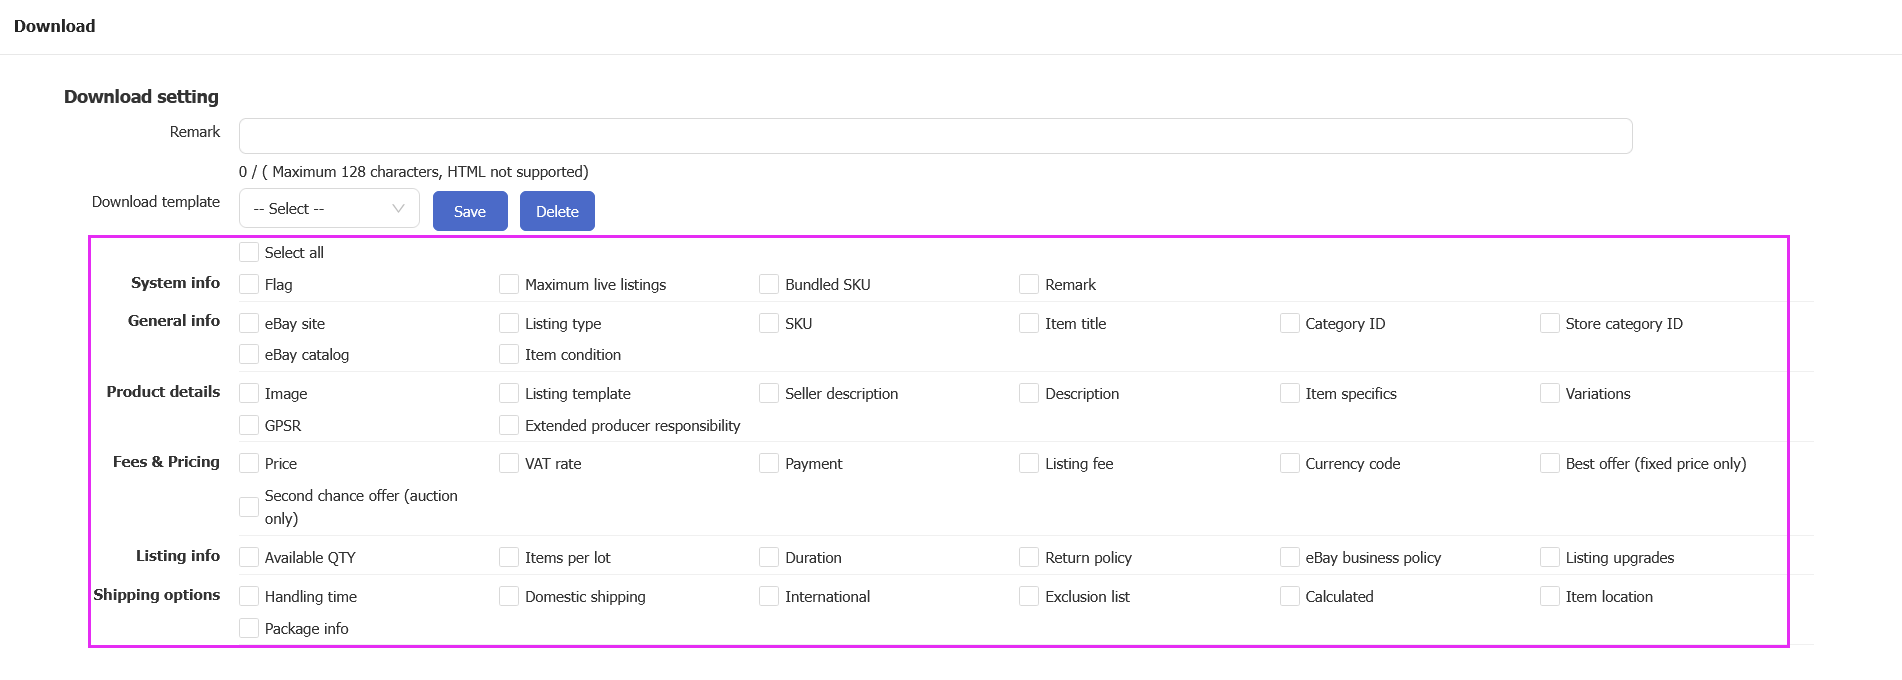
Task: Check the Handling time checkbox
Action: pyautogui.click(x=249, y=596)
